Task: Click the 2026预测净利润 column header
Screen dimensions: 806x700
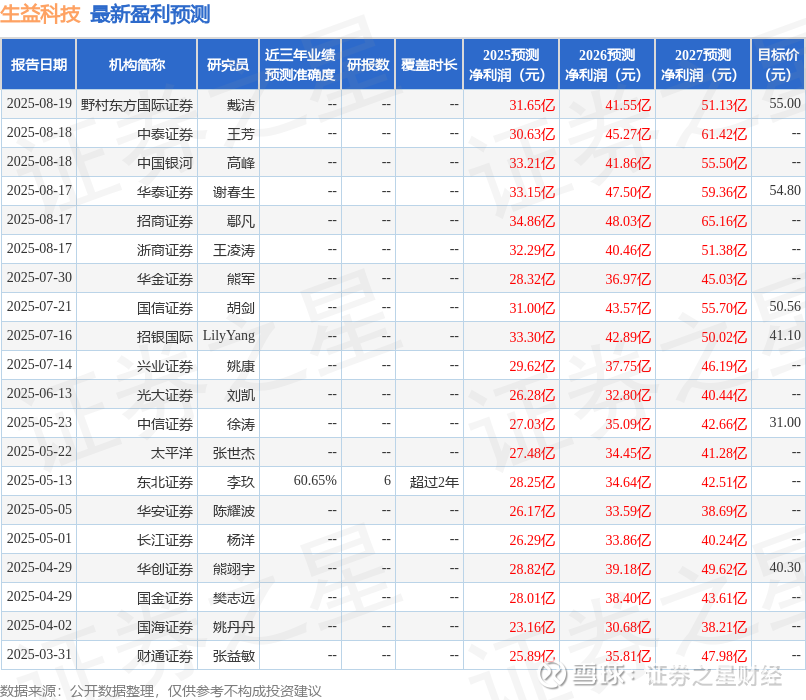Action: pyautogui.click(x=607, y=64)
